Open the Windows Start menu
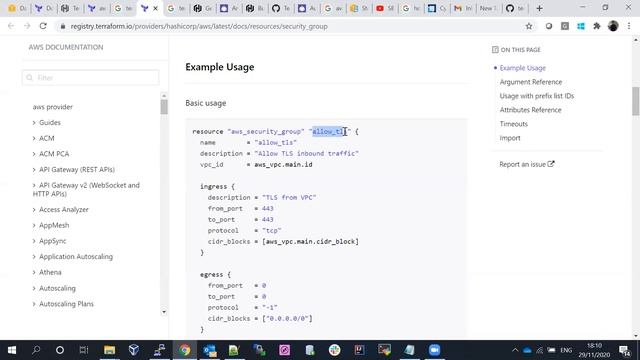640x360 pixels. pos(12,350)
